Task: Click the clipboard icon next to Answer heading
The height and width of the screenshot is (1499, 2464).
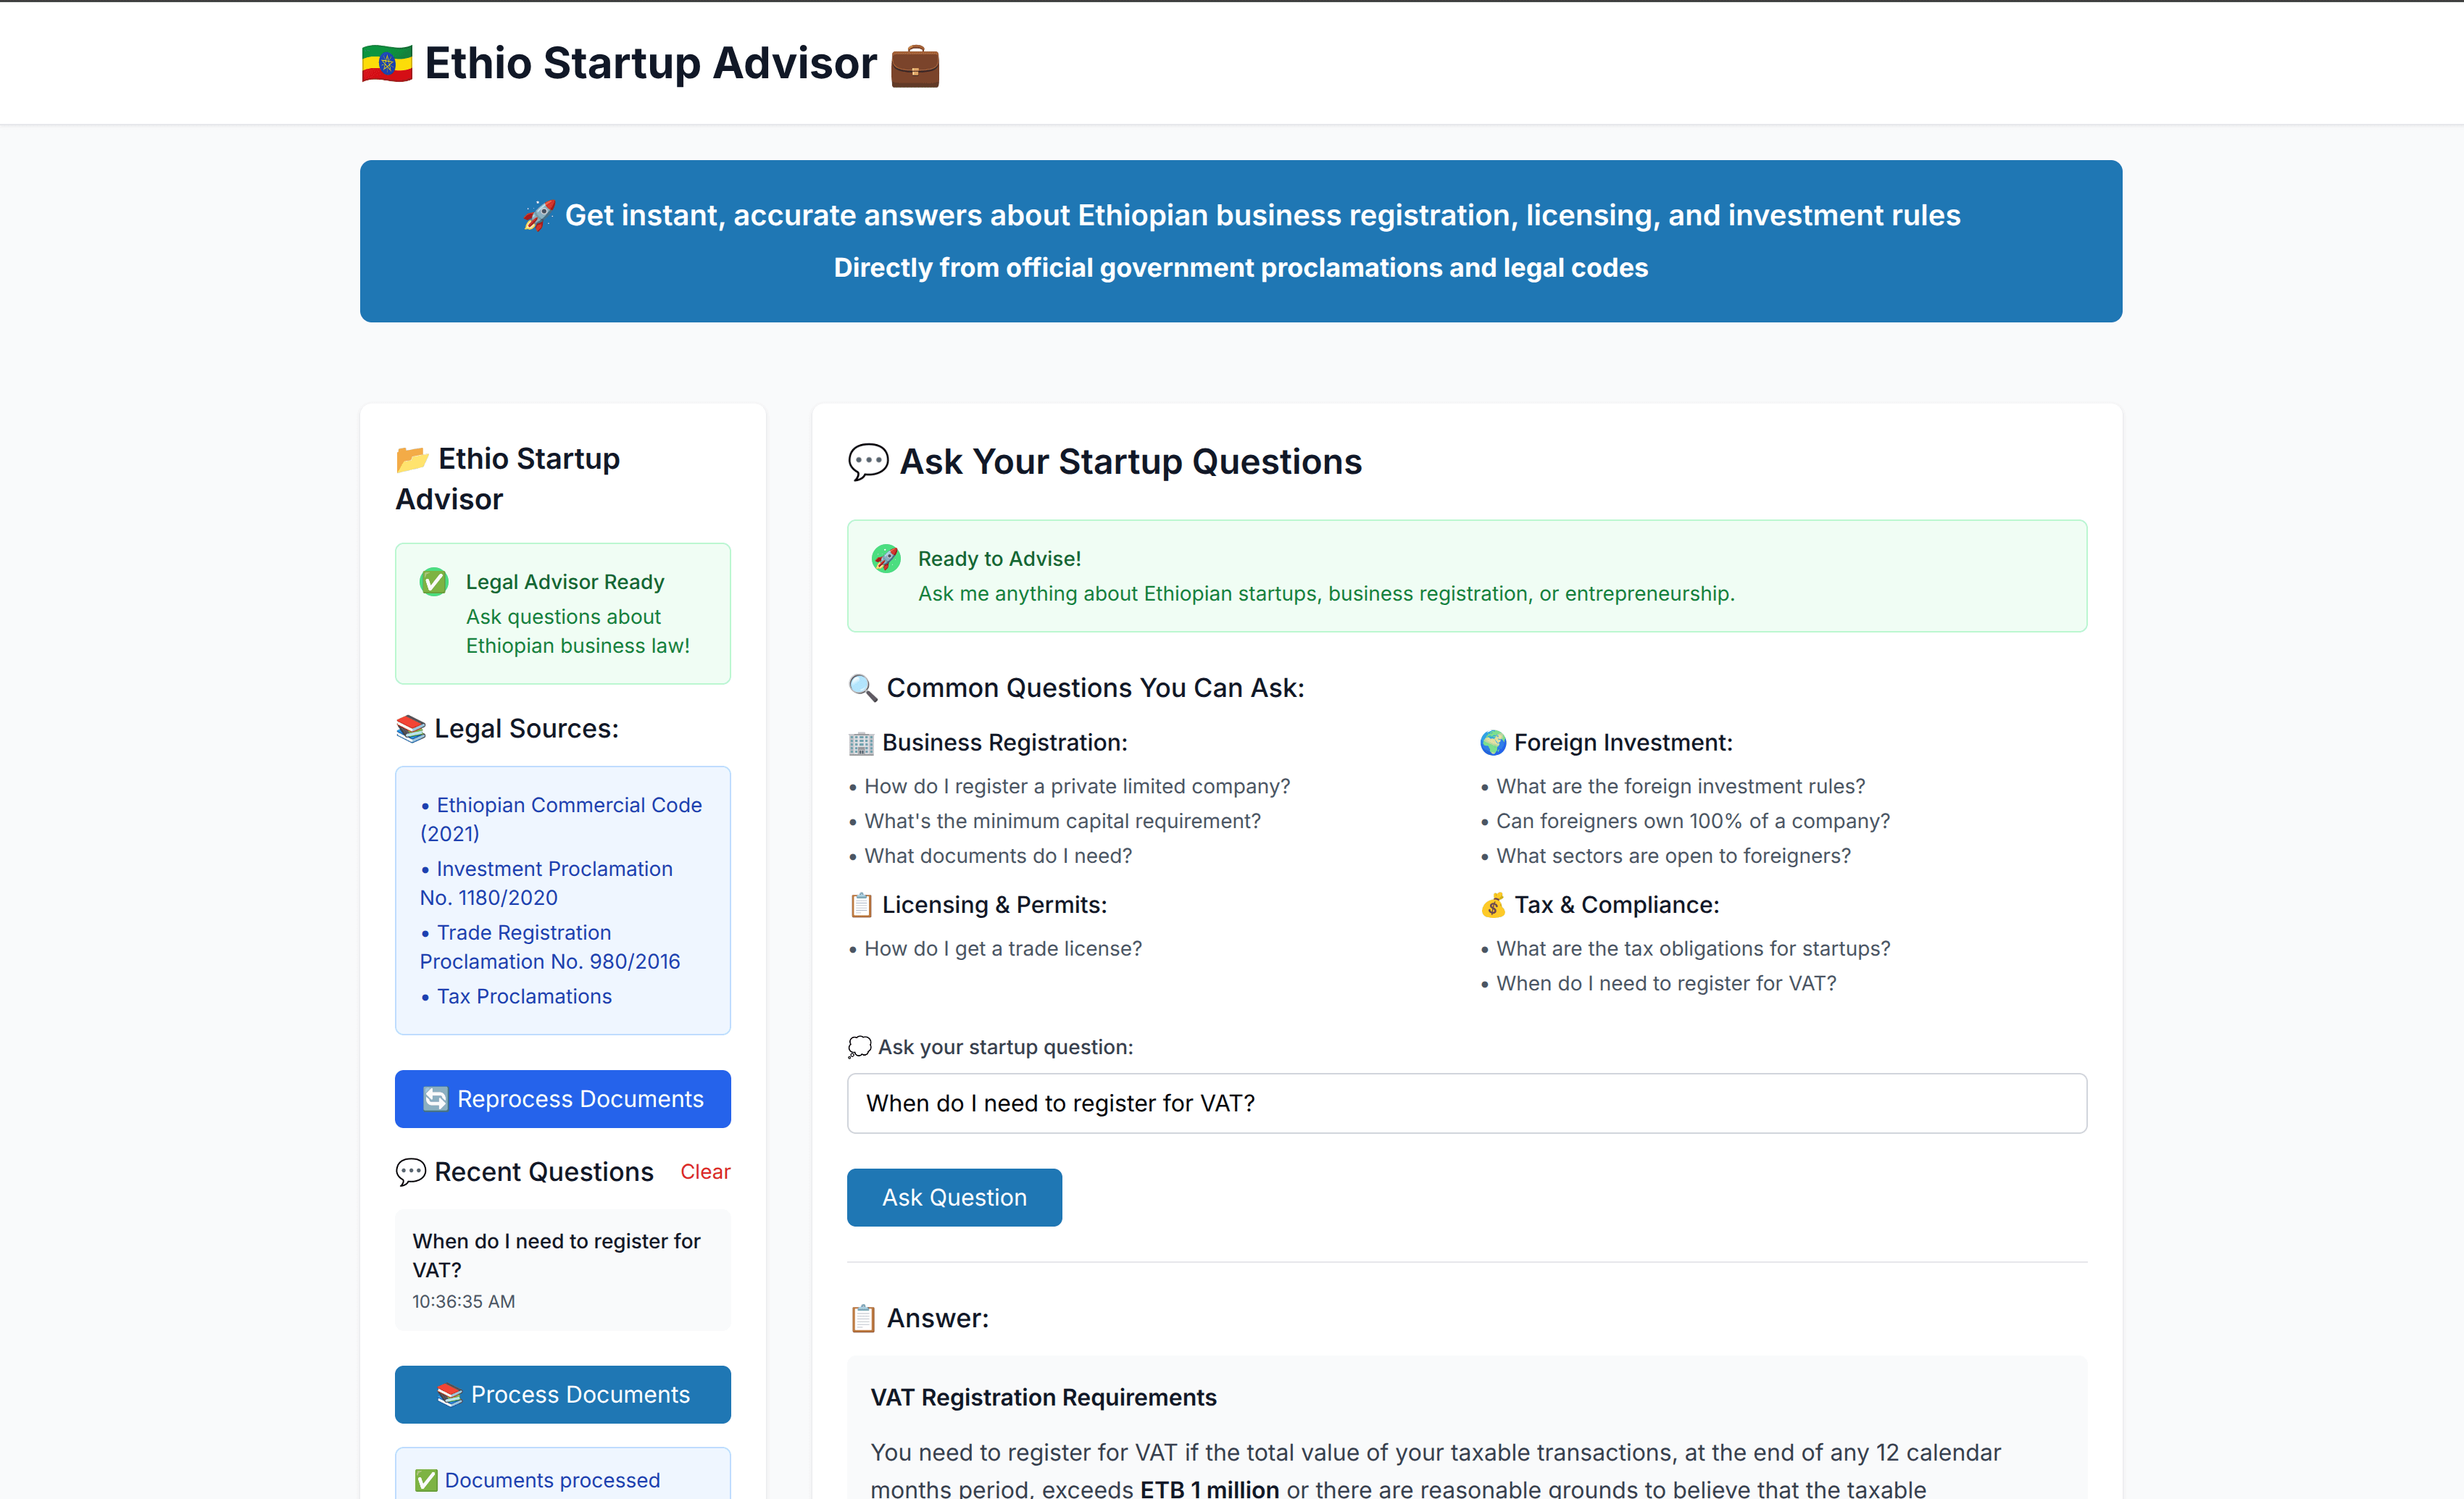Action: 864,1318
